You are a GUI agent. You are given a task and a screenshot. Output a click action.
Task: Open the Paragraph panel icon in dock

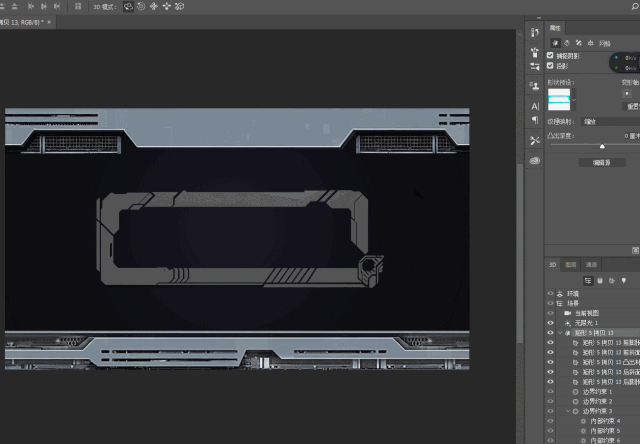pyautogui.click(x=535, y=120)
